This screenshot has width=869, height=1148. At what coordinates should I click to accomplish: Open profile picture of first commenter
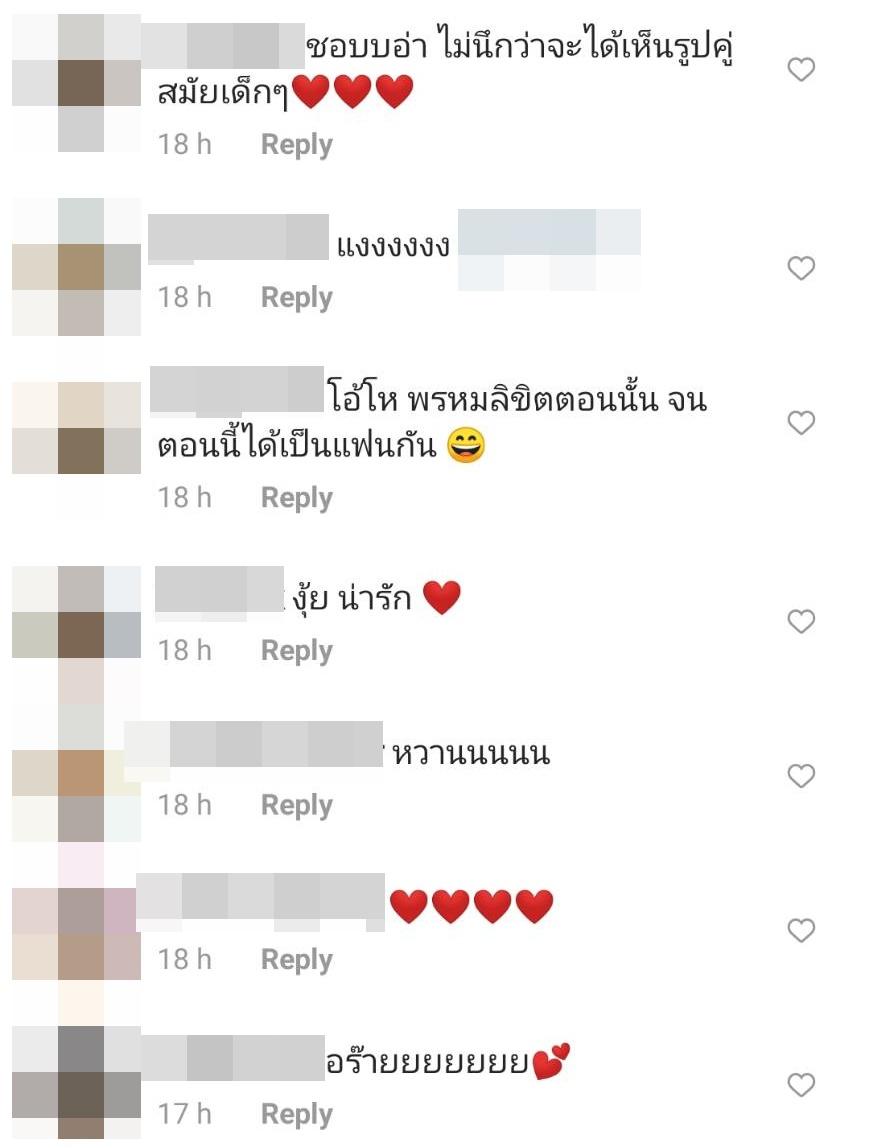[77, 83]
